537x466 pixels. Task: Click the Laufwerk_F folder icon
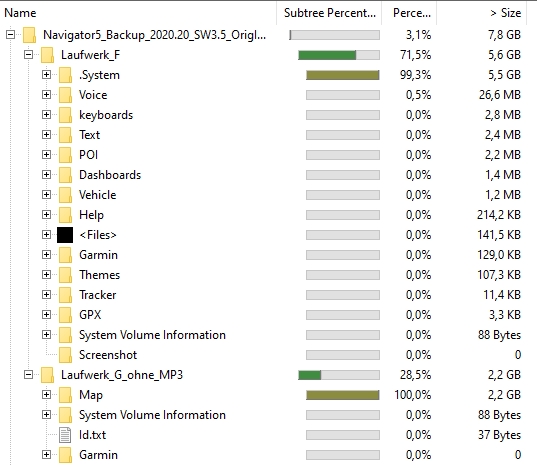coord(47,55)
